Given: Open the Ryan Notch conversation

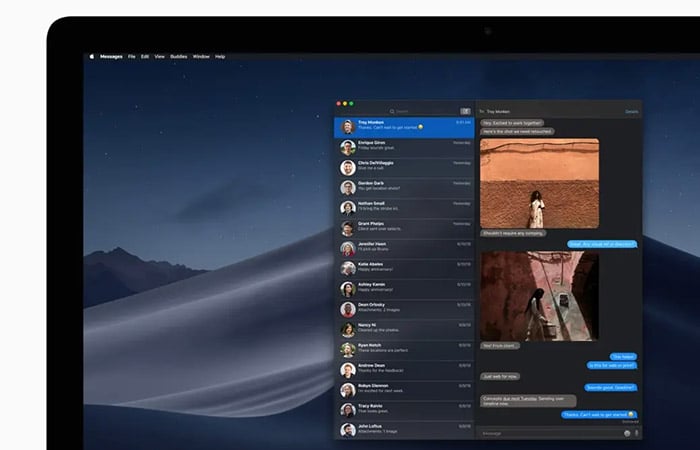Looking at the screenshot, I should (404, 350).
